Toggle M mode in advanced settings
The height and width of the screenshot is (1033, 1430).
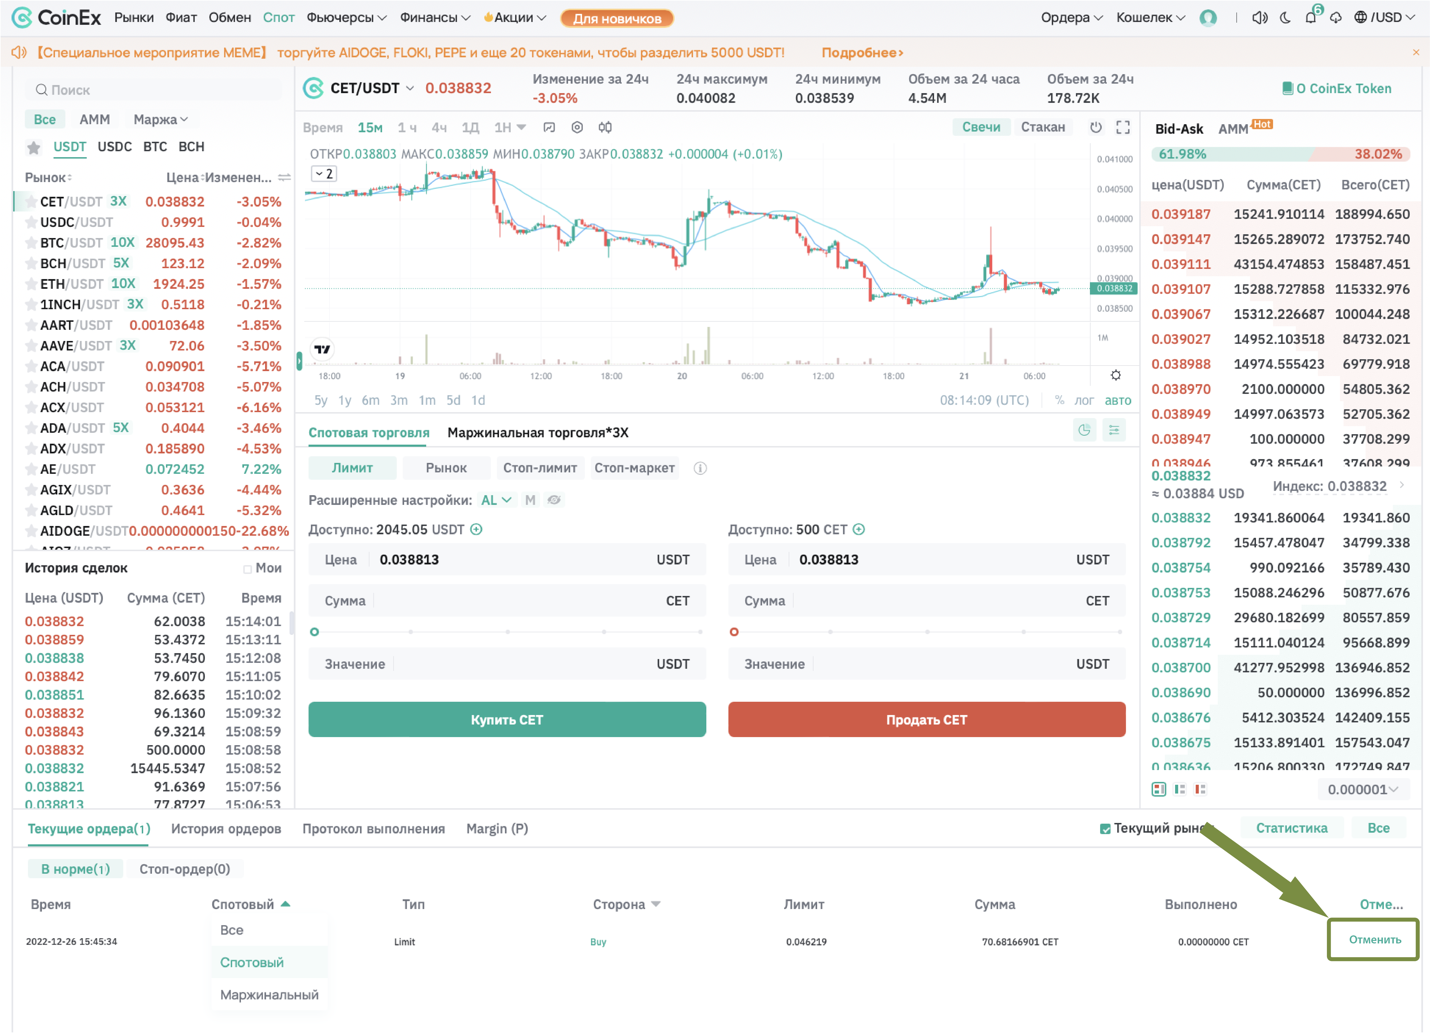pyautogui.click(x=530, y=500)
